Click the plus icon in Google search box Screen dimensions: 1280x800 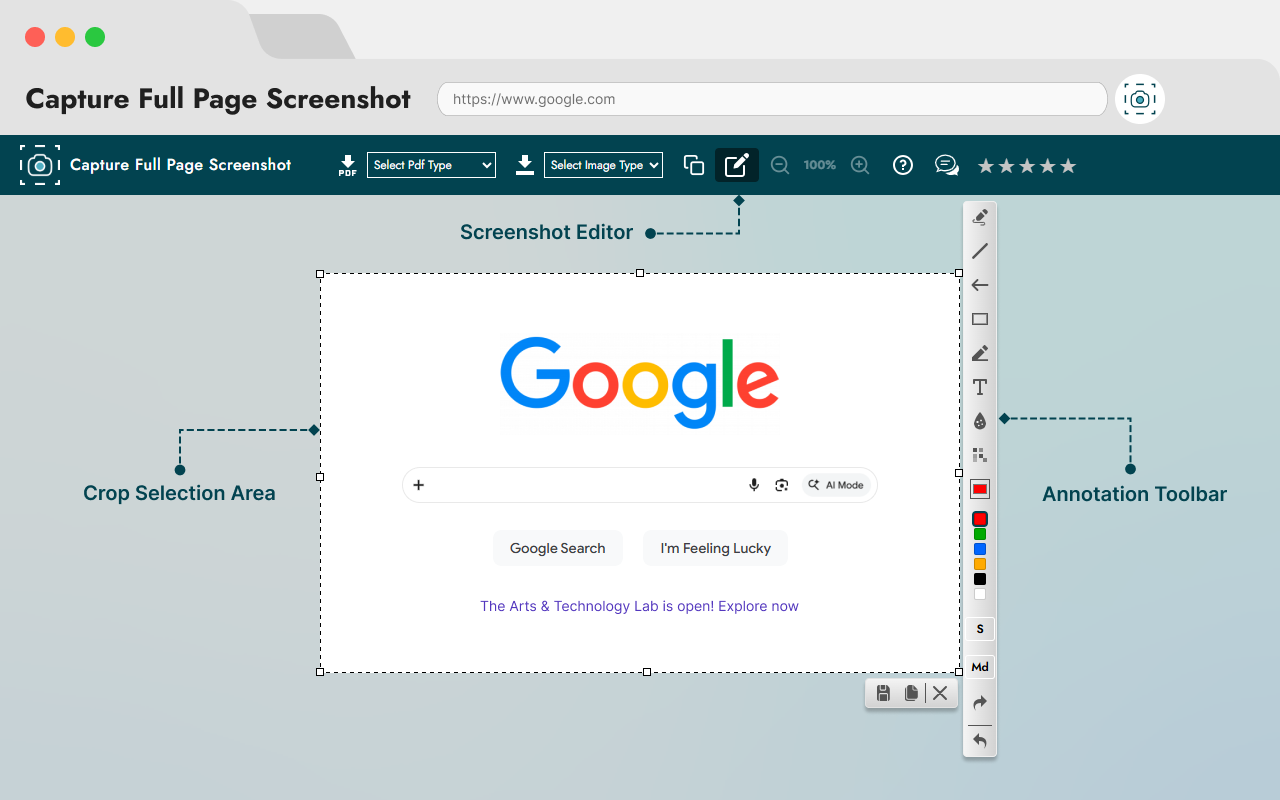[x=419, y=485]
